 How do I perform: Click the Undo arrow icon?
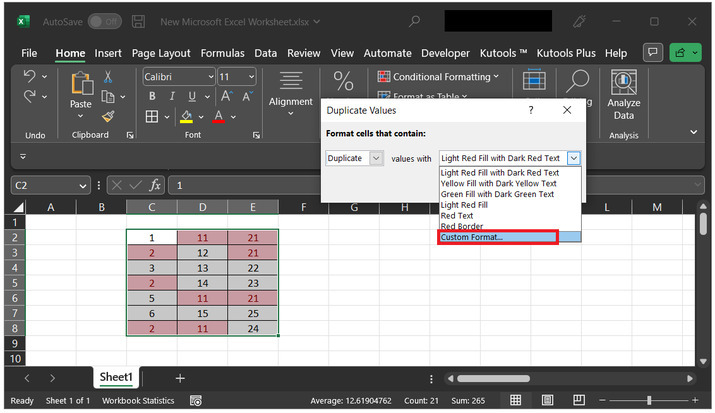tap(29, 76)
